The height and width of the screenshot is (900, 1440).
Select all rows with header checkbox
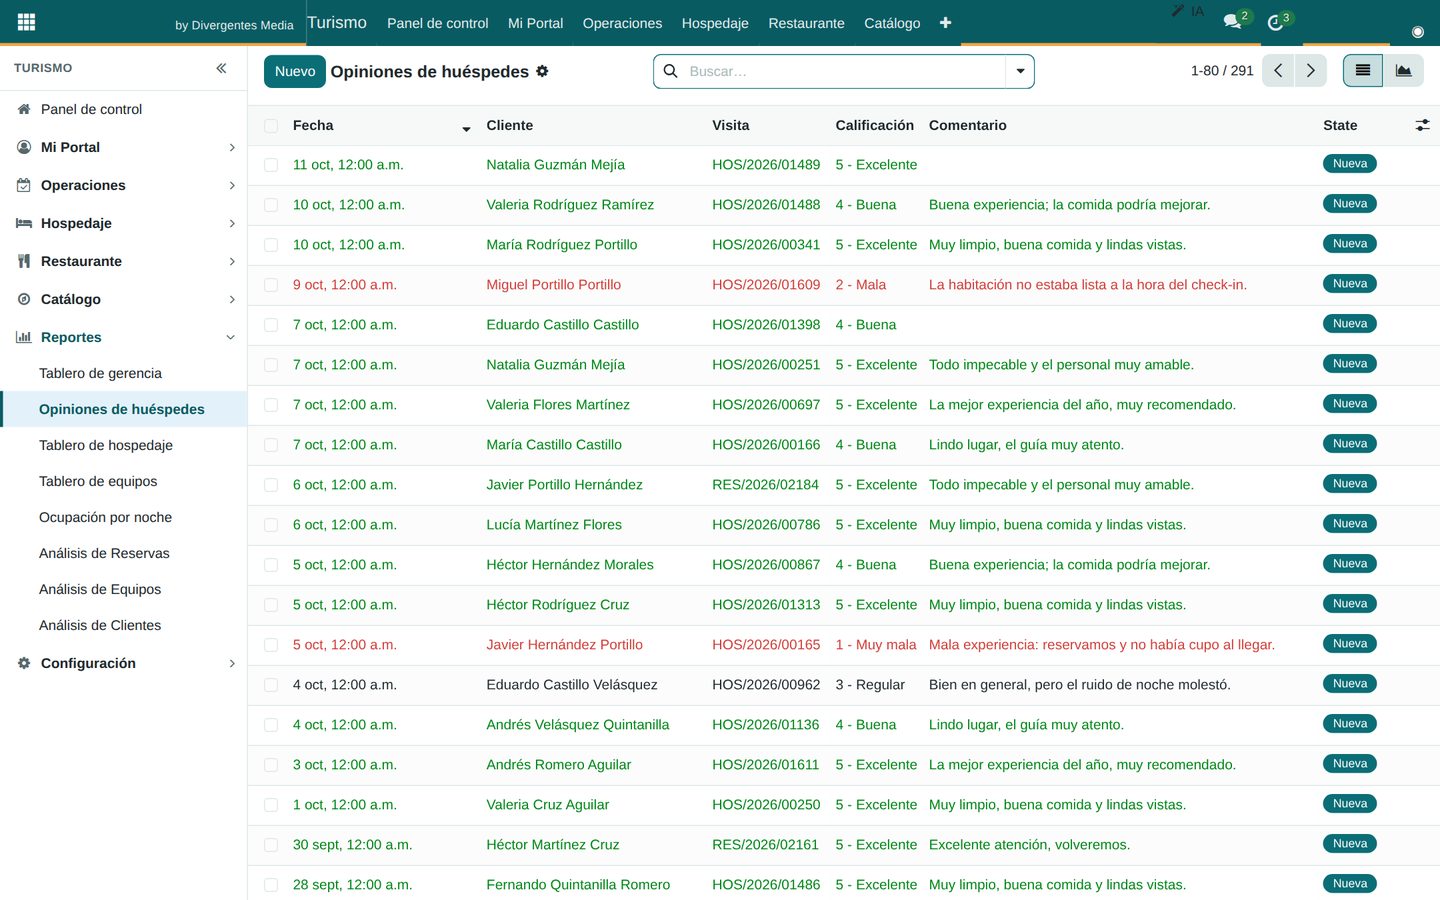(271, 126)
